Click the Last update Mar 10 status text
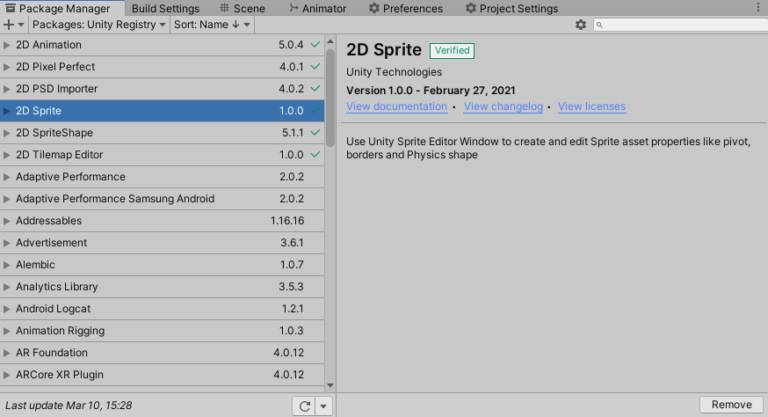Image resolution: width=768 pixels, height=417 pixels. (x=69, y=406)
